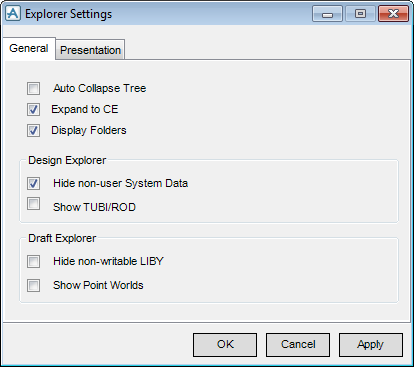The height and width of the screenshot is (367, 414).
Task: Disable the Display Folders checkbox
Action: click(33, 130)
